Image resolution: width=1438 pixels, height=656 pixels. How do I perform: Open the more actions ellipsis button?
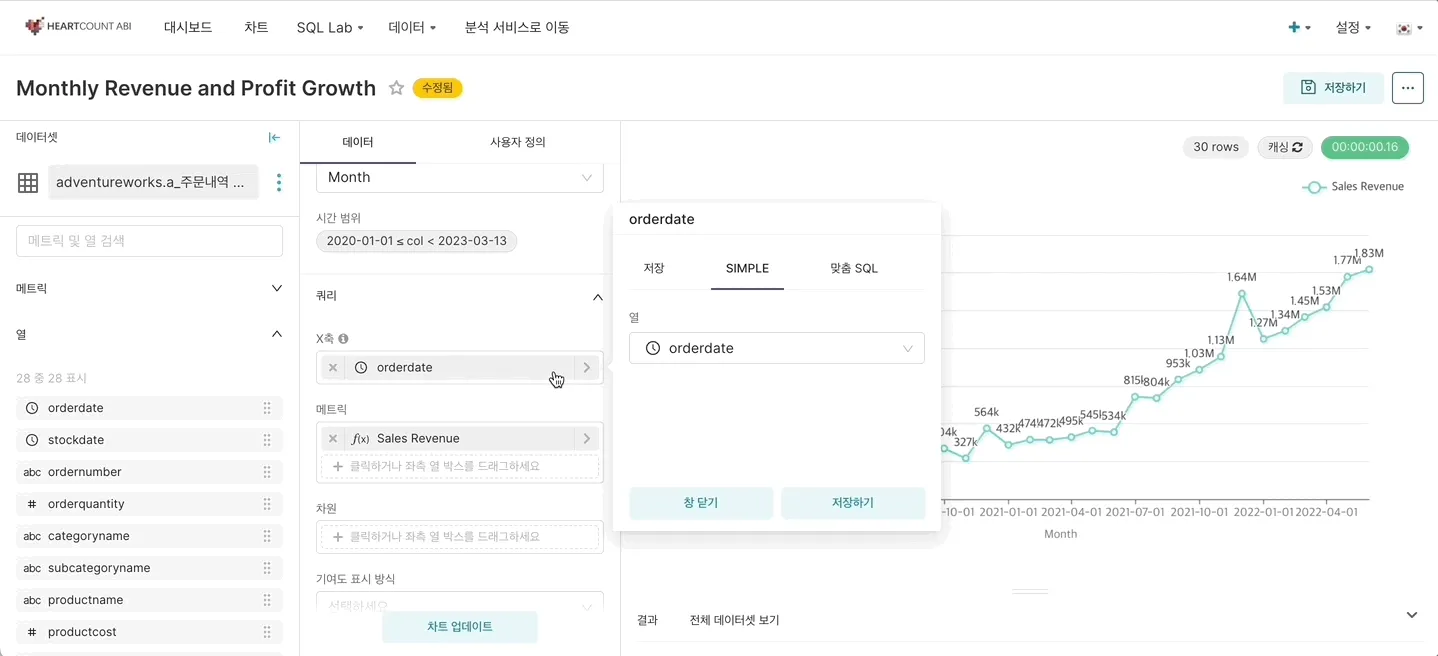[1407, 88]
